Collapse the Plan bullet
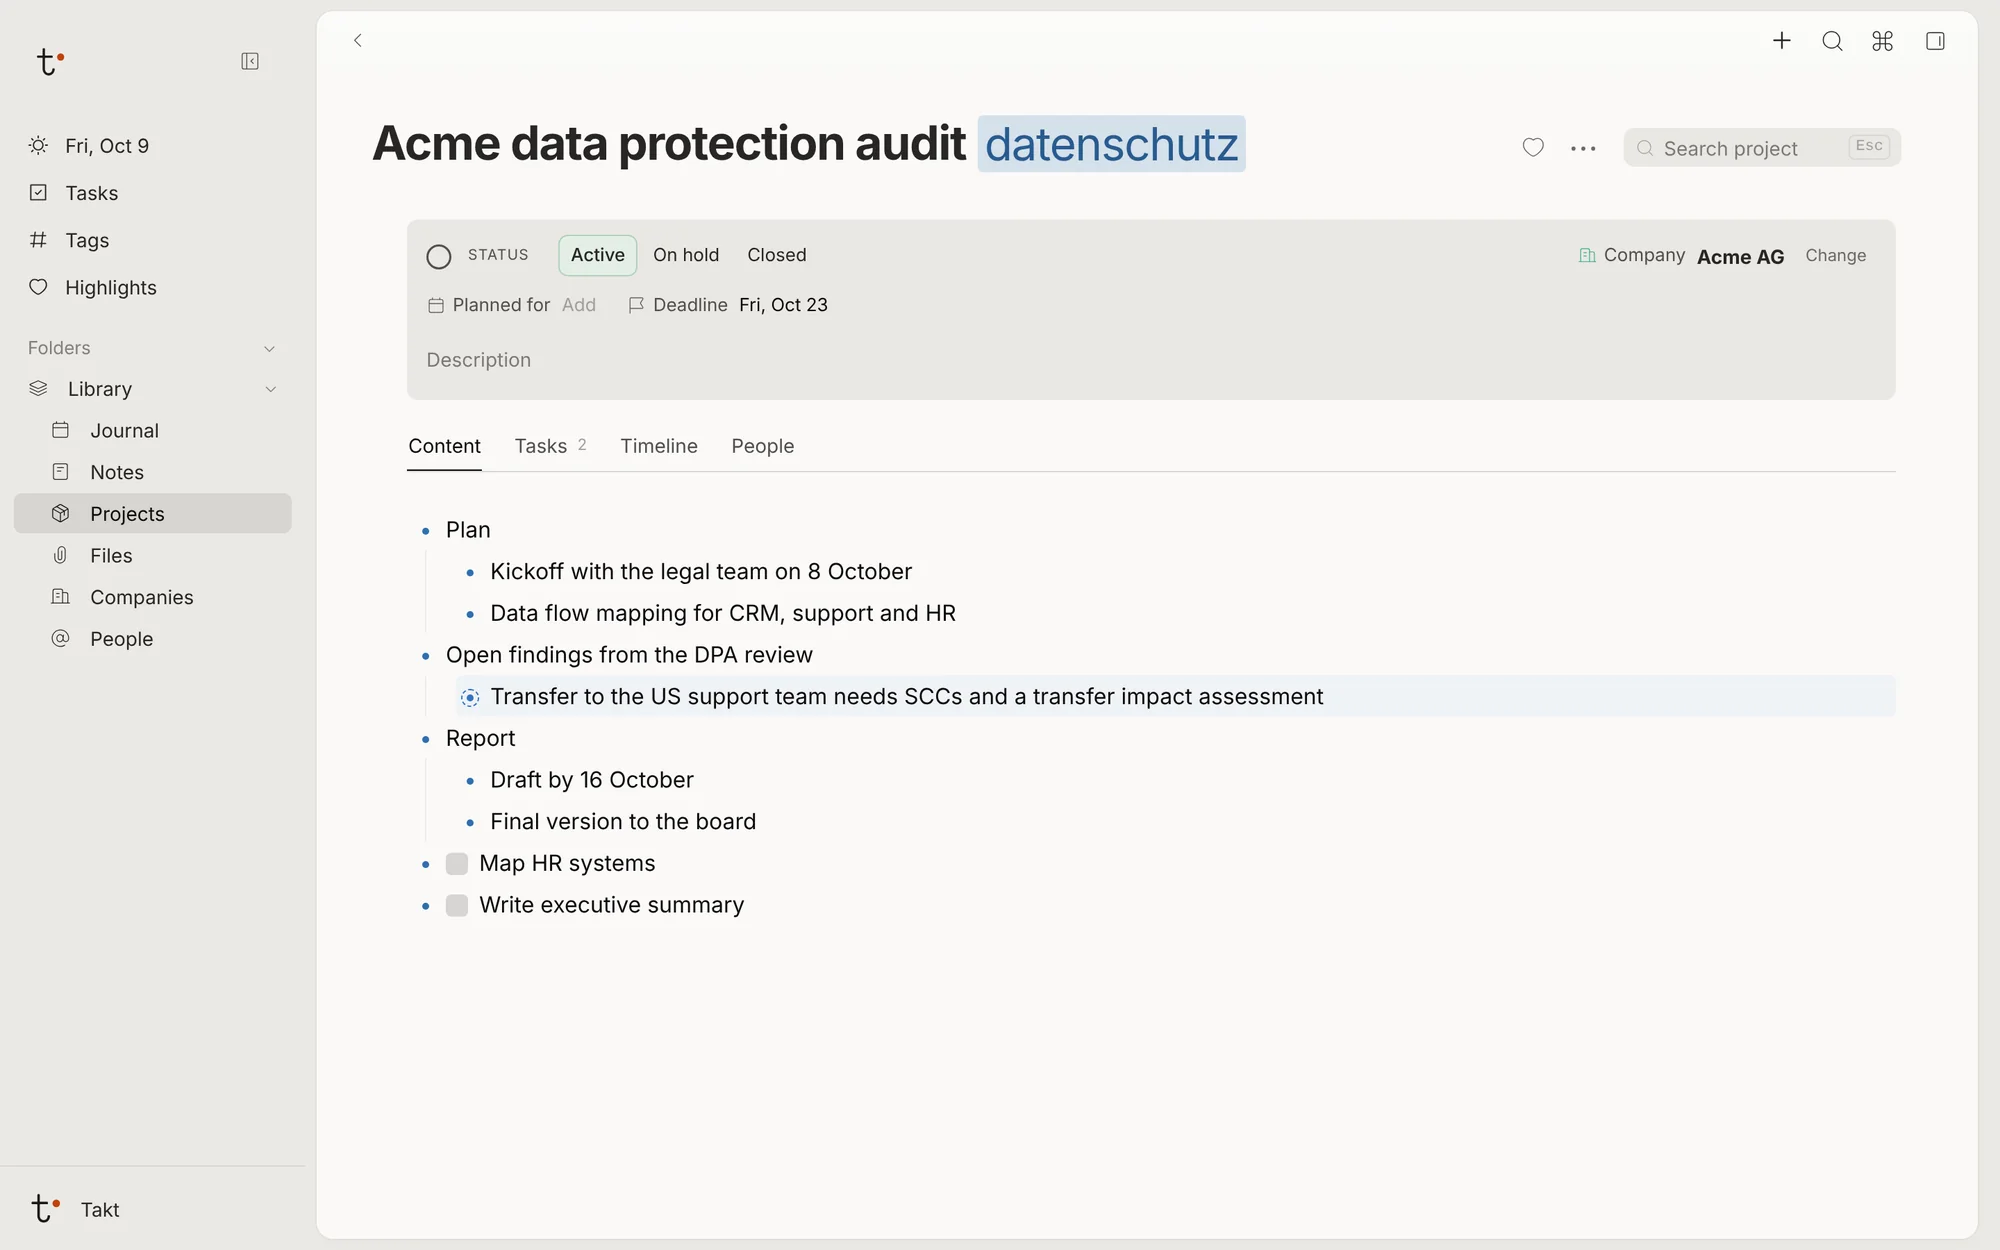The height and width of the screenshot is (1250, 2000). coord(426,531)
